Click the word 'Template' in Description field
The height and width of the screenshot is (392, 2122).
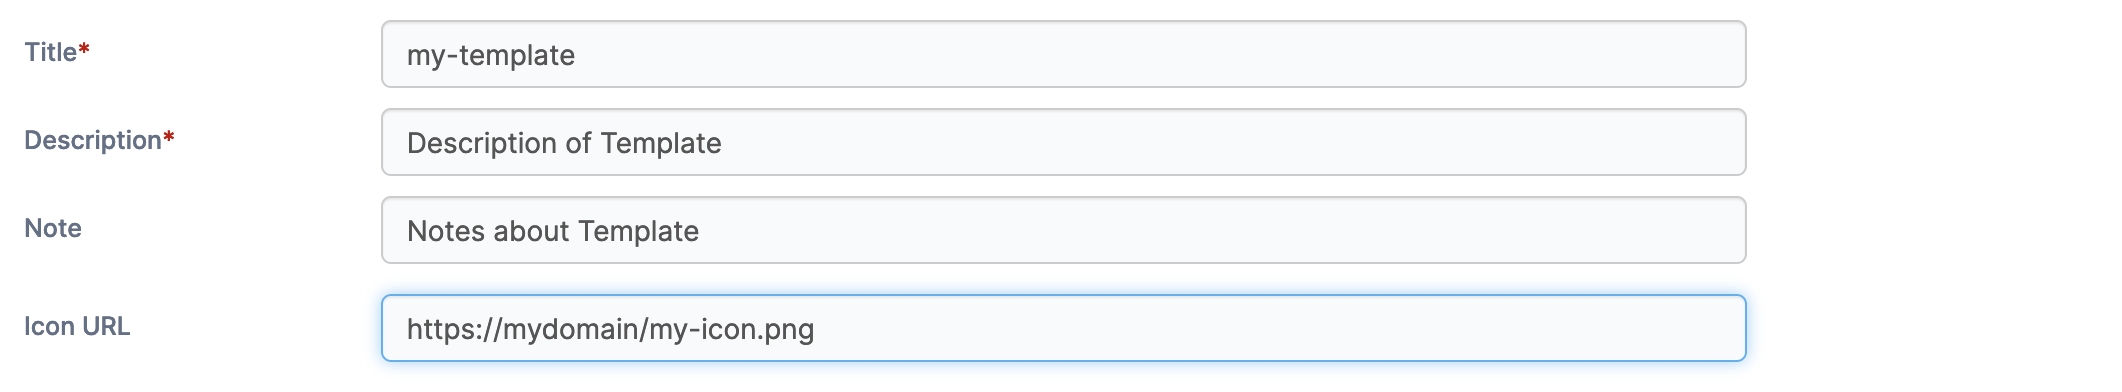(661, 143)
